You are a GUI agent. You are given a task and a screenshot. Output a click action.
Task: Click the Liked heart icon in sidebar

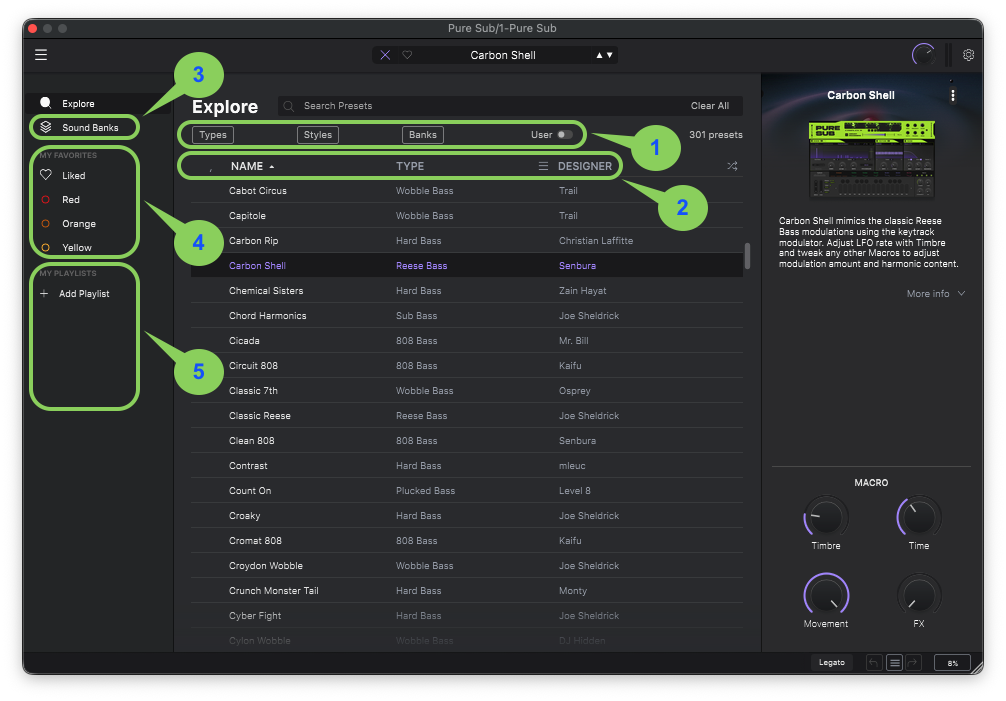point(46,175)
